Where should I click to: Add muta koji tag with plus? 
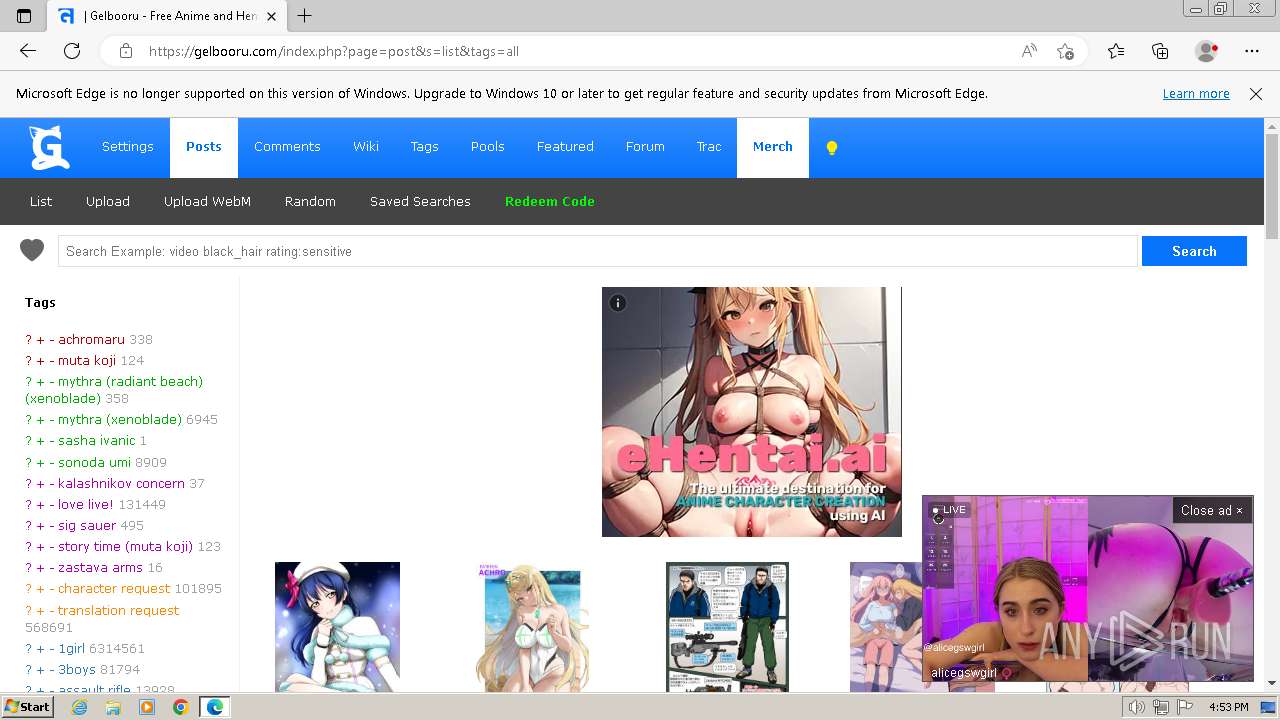click(x=41, y=361)
